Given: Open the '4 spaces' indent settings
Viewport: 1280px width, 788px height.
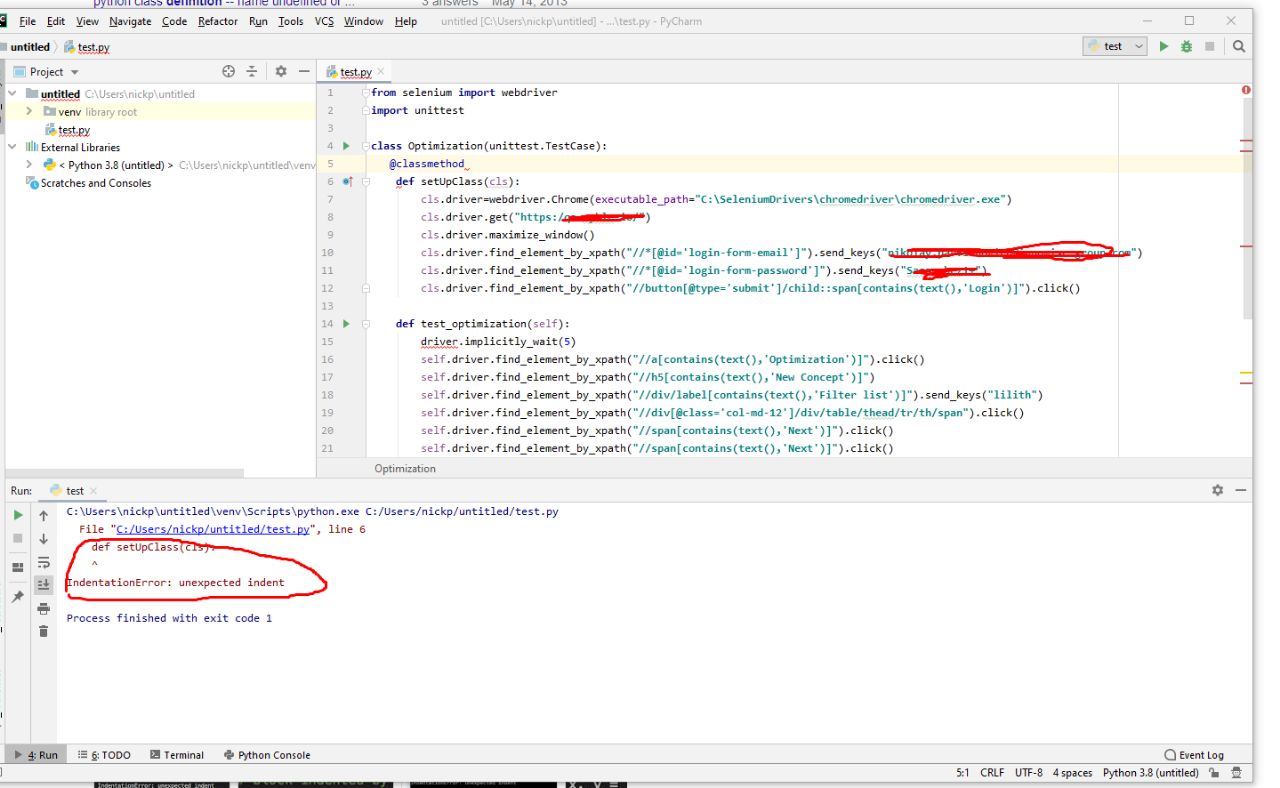Looking at the screenshot, I should [x=1072, y=772].
